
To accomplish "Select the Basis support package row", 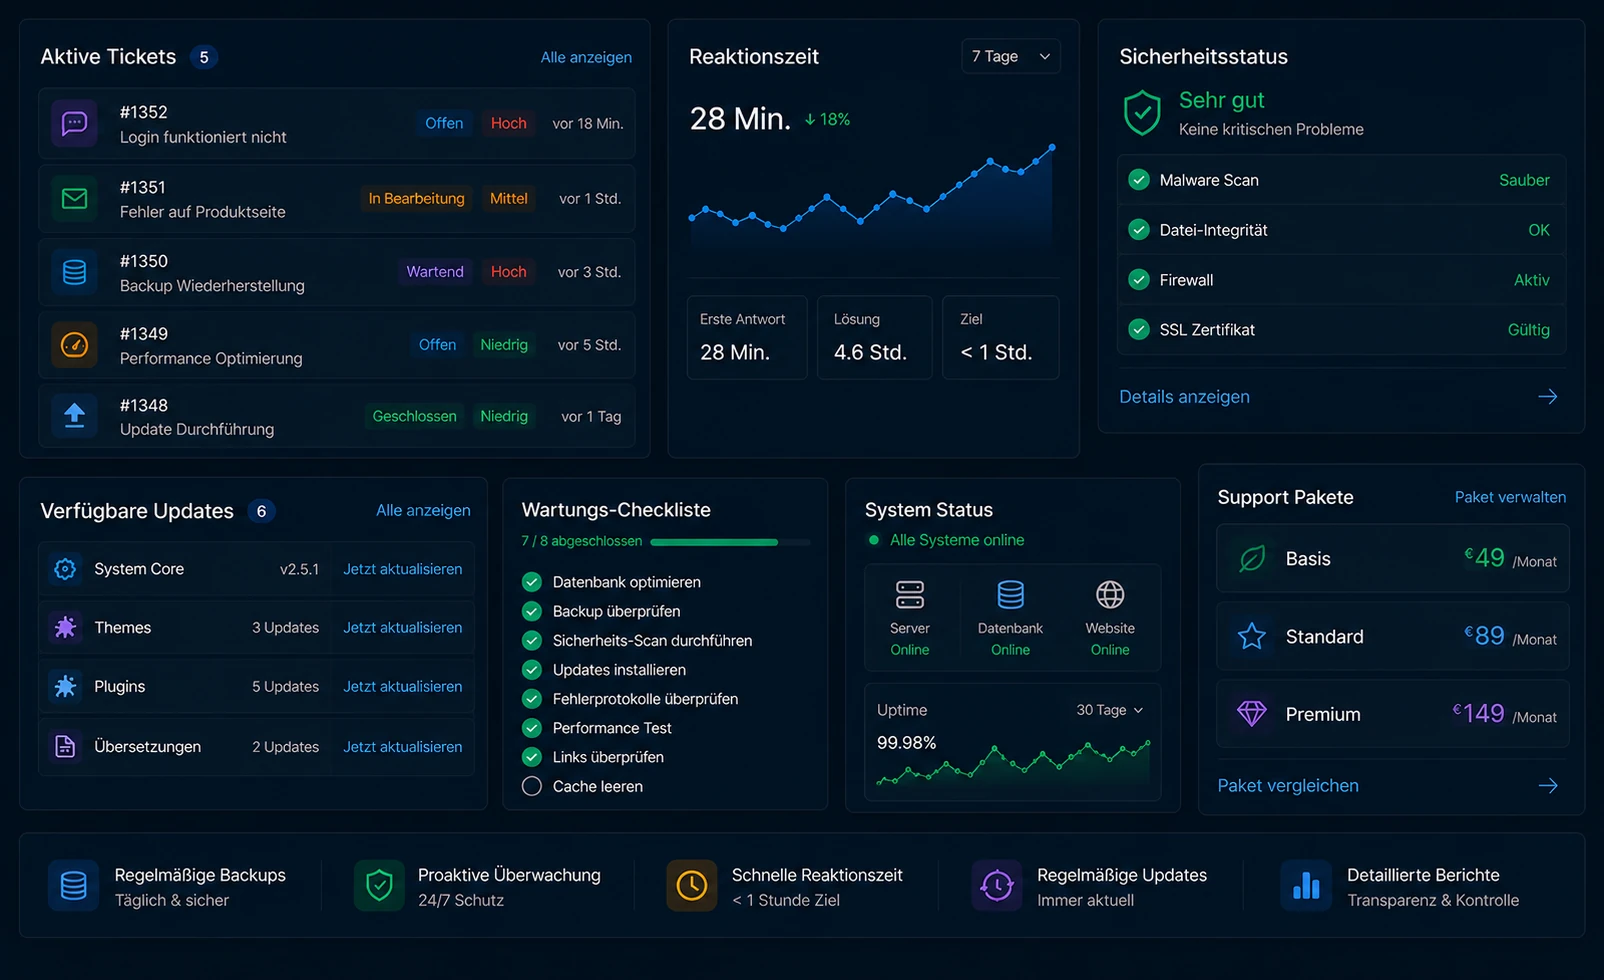I will pos(1392,558).
